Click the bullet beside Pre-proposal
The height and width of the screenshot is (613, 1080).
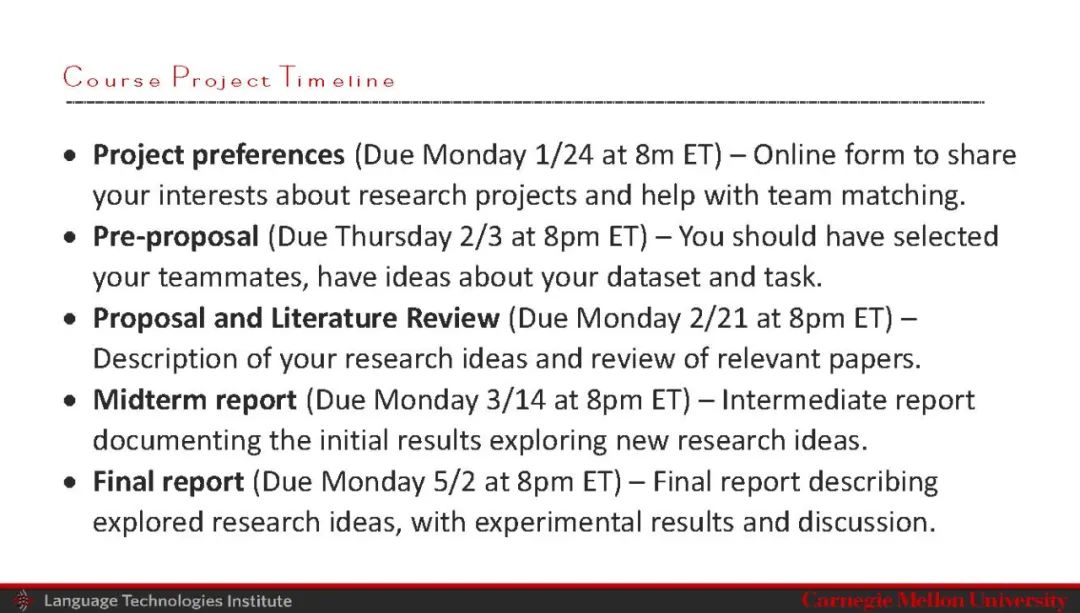(x=69, y=239)
